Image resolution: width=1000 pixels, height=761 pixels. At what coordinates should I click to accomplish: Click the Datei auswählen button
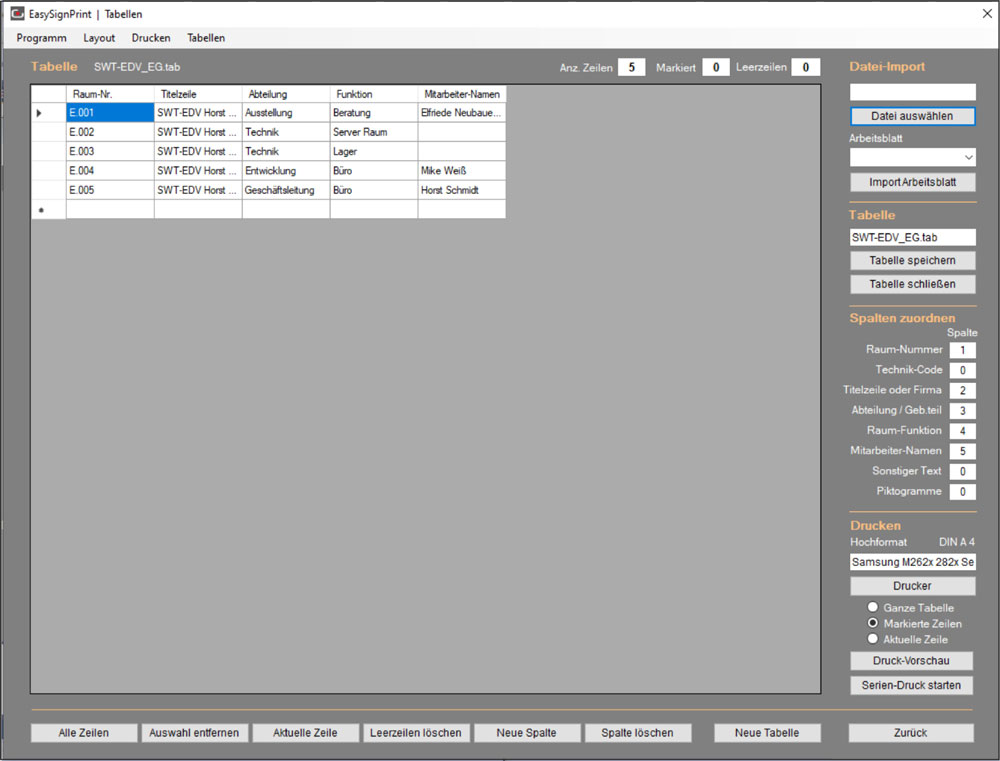click(912, 116)
